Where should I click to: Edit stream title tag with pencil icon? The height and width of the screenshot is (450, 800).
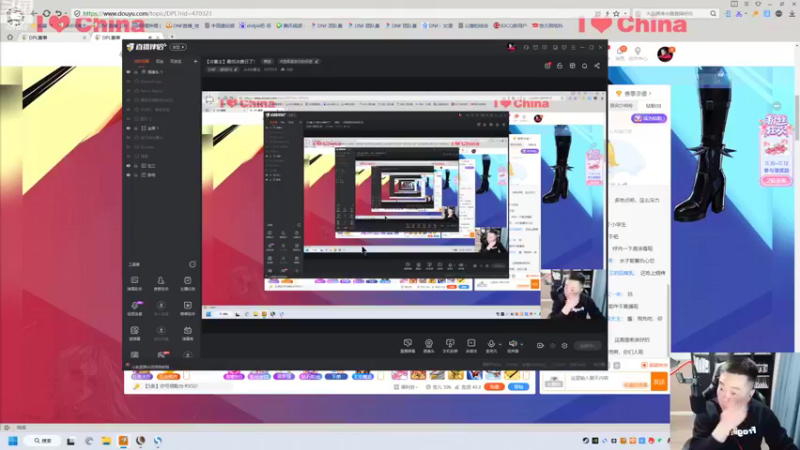pos(317,61)
